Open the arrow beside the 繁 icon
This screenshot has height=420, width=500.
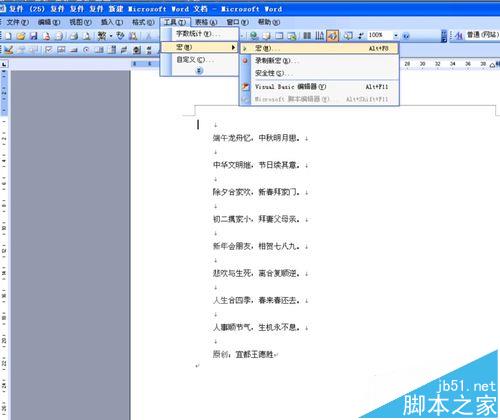pyautogui.click(x=111, y=36)
